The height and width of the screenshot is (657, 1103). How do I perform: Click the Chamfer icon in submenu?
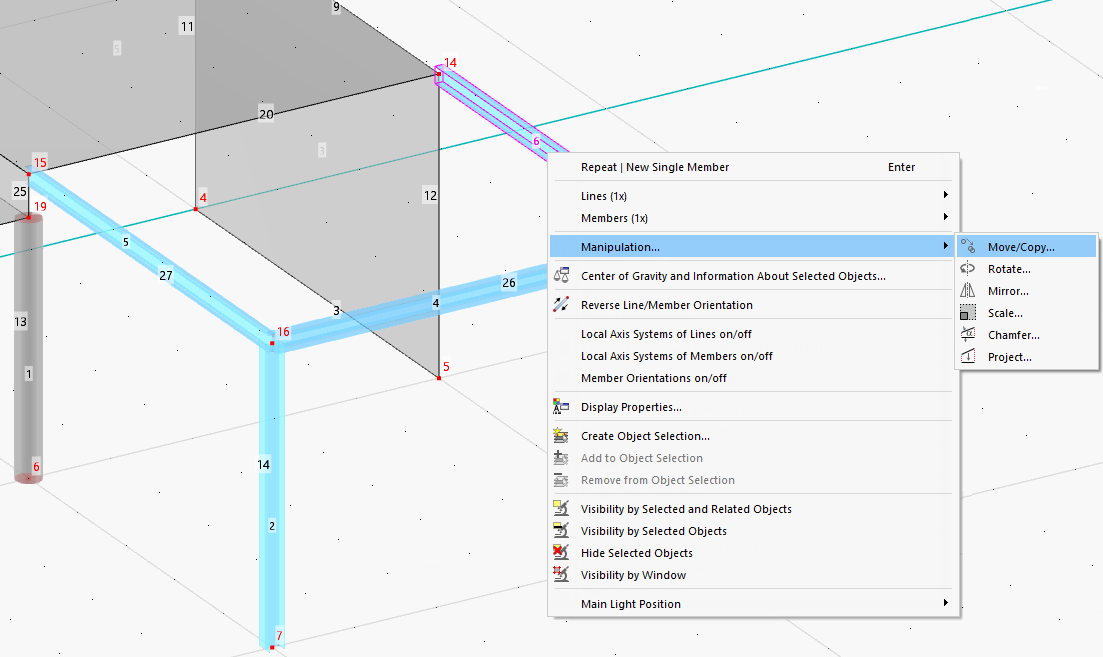coord(969,334)
